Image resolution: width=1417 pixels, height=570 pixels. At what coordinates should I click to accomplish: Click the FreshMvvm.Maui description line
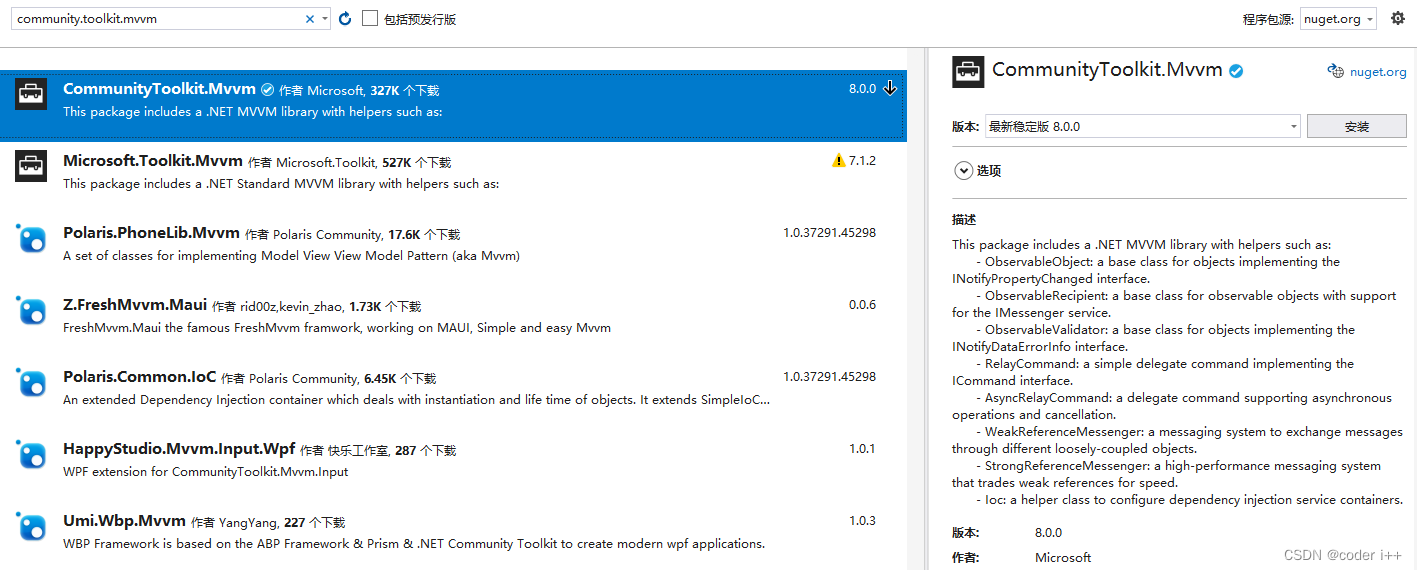click(x=337, y=328)
